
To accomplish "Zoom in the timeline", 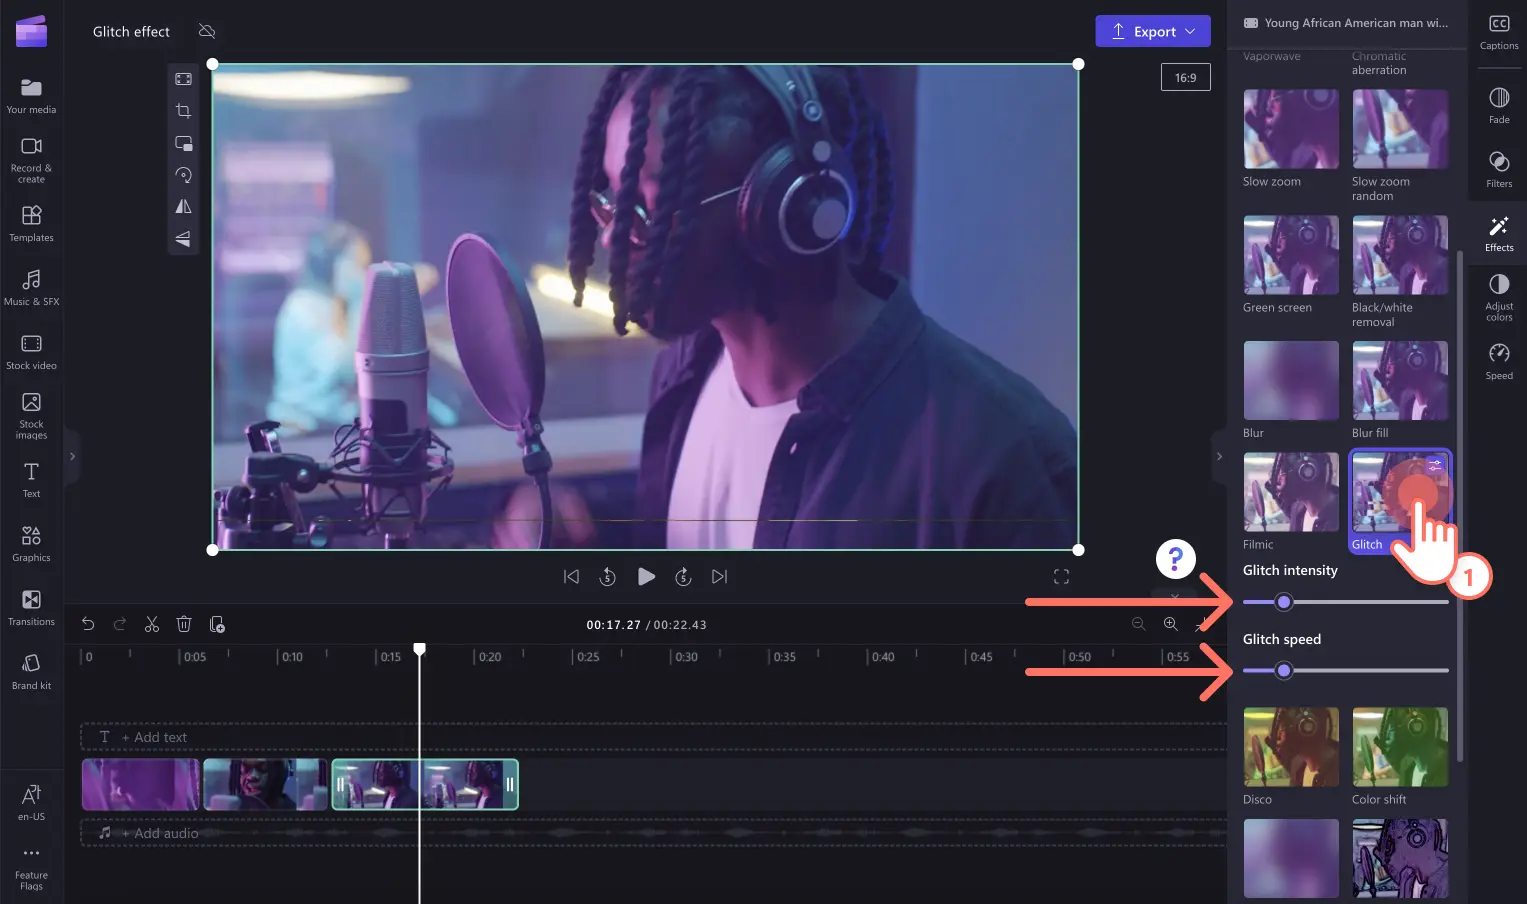I will [x=1170, y=624].
